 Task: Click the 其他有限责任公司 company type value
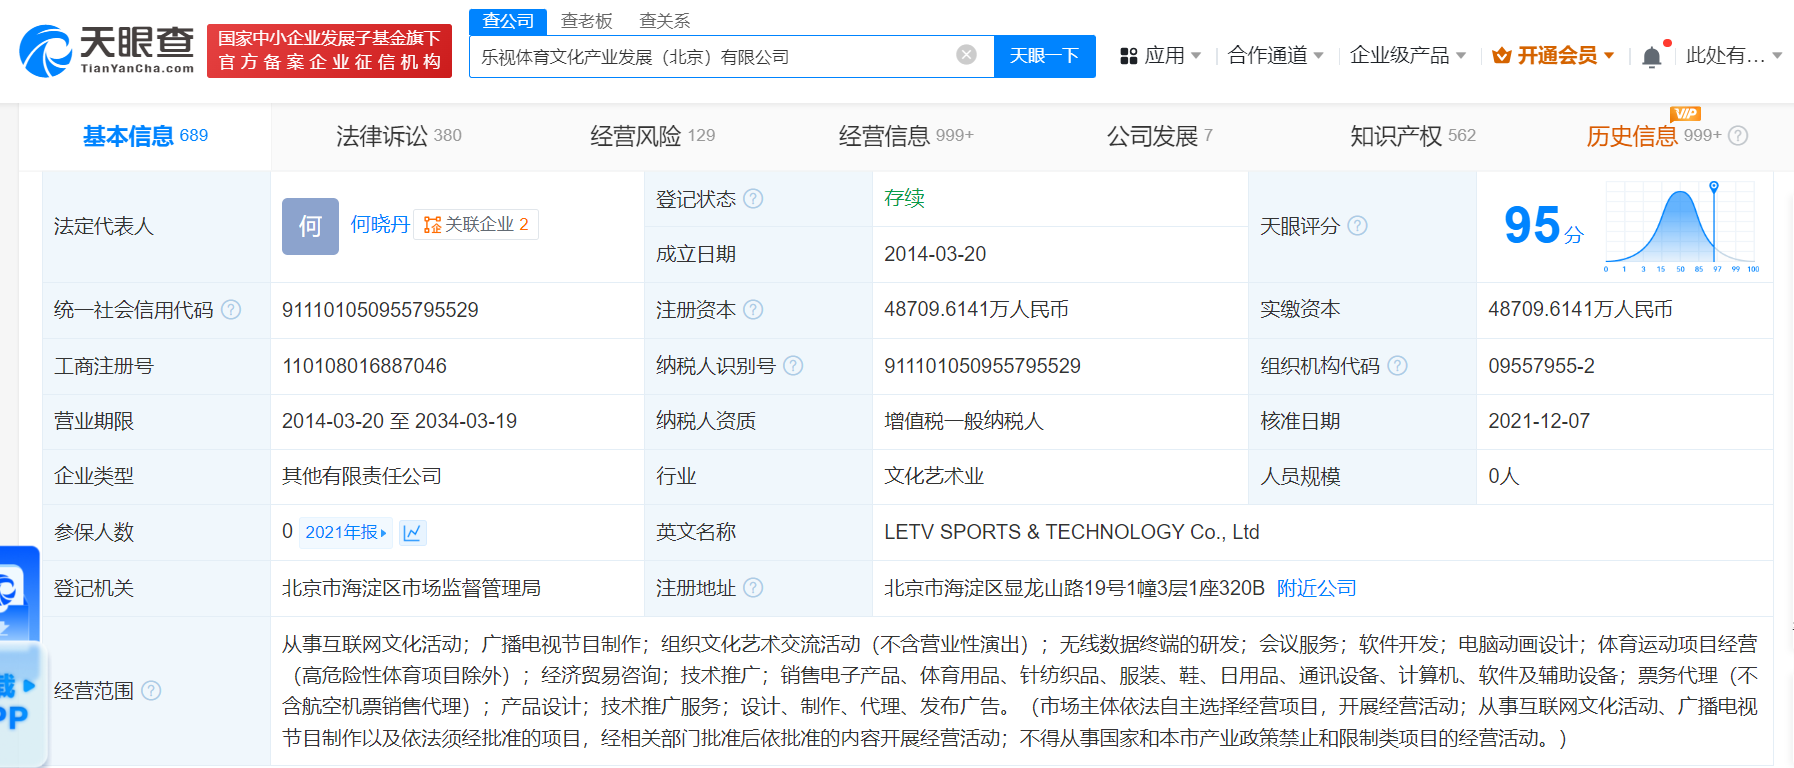click(362, 476)
